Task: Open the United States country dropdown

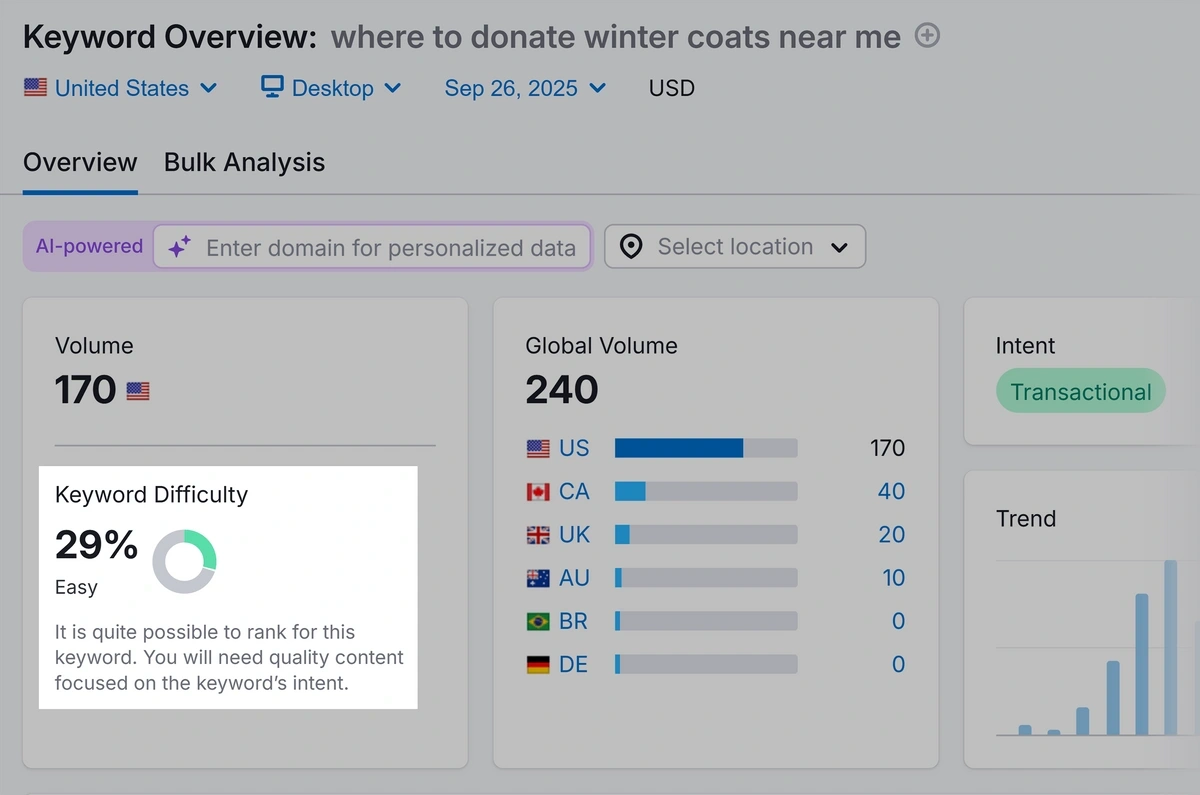Action: click(120, 88)
